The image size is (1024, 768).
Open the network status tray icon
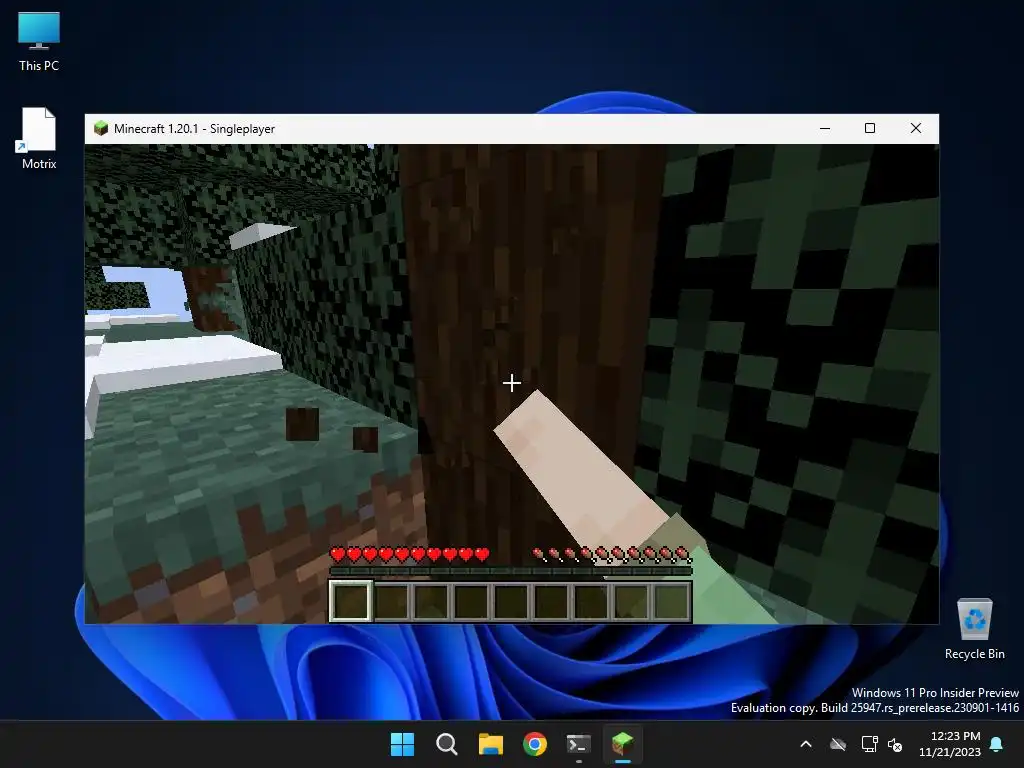869,744
